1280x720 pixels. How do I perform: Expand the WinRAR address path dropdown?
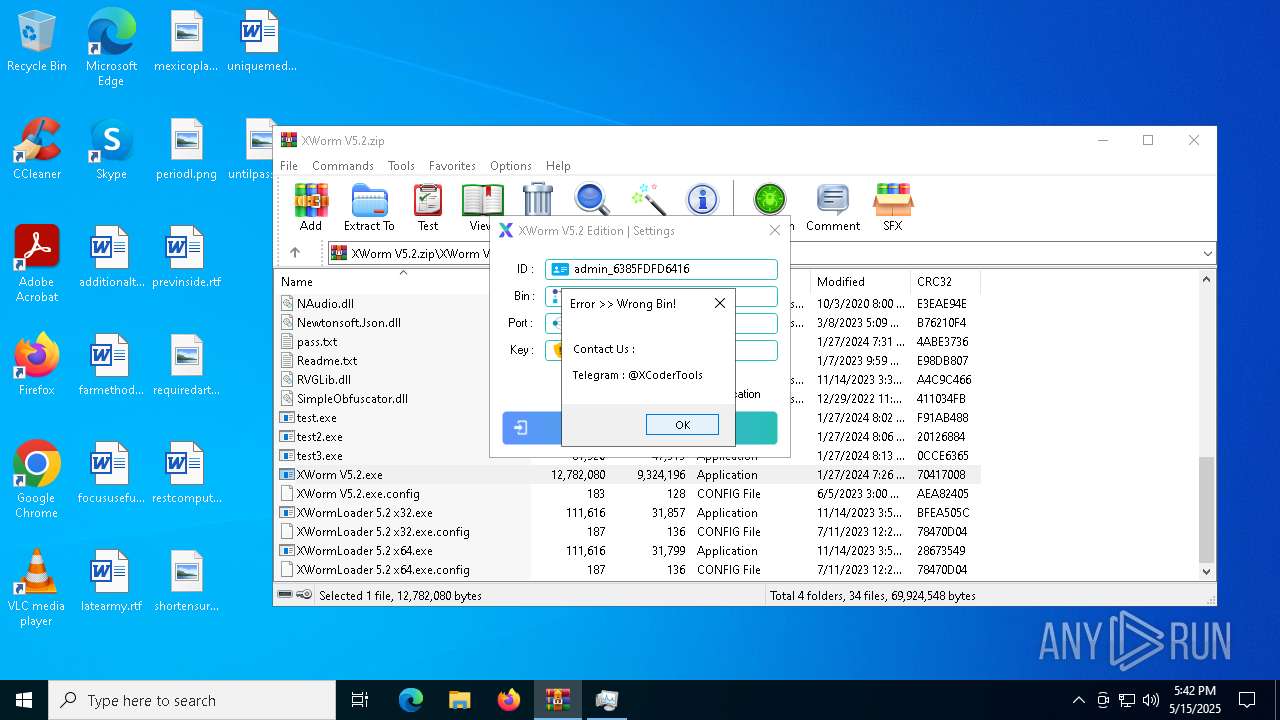click(x=1207, y=253)
